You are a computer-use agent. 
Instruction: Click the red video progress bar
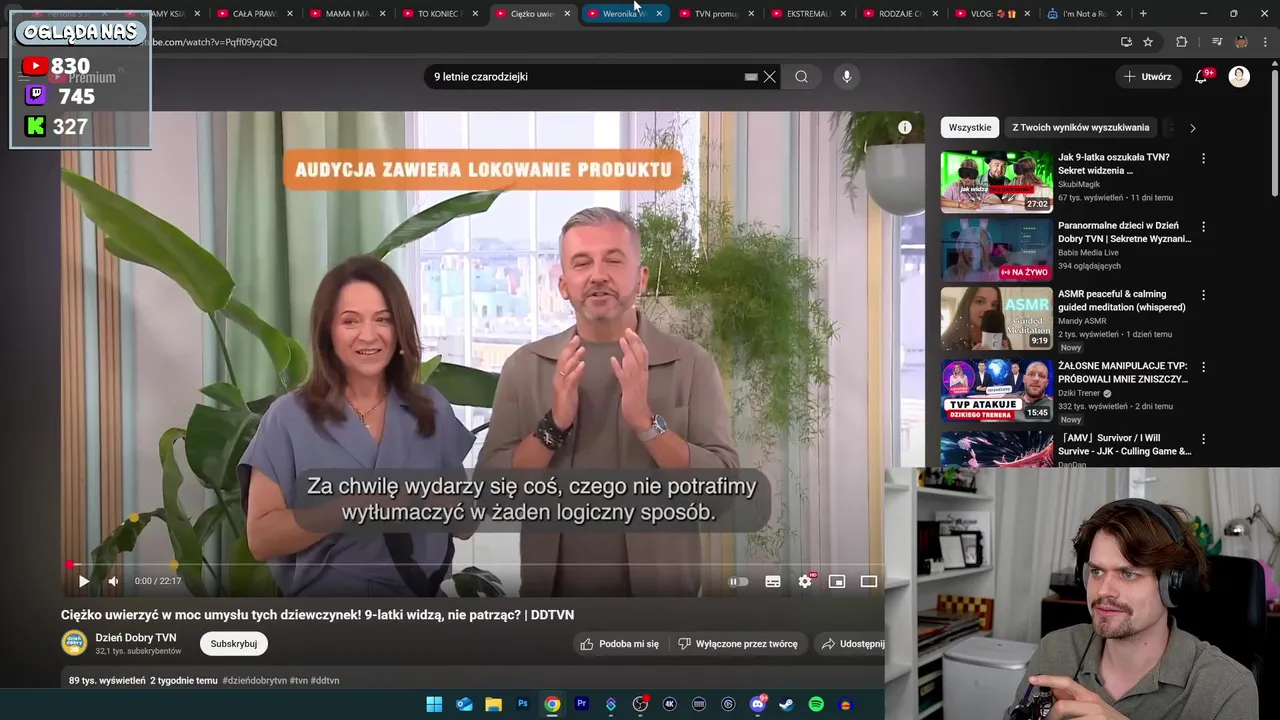[470, 565]
